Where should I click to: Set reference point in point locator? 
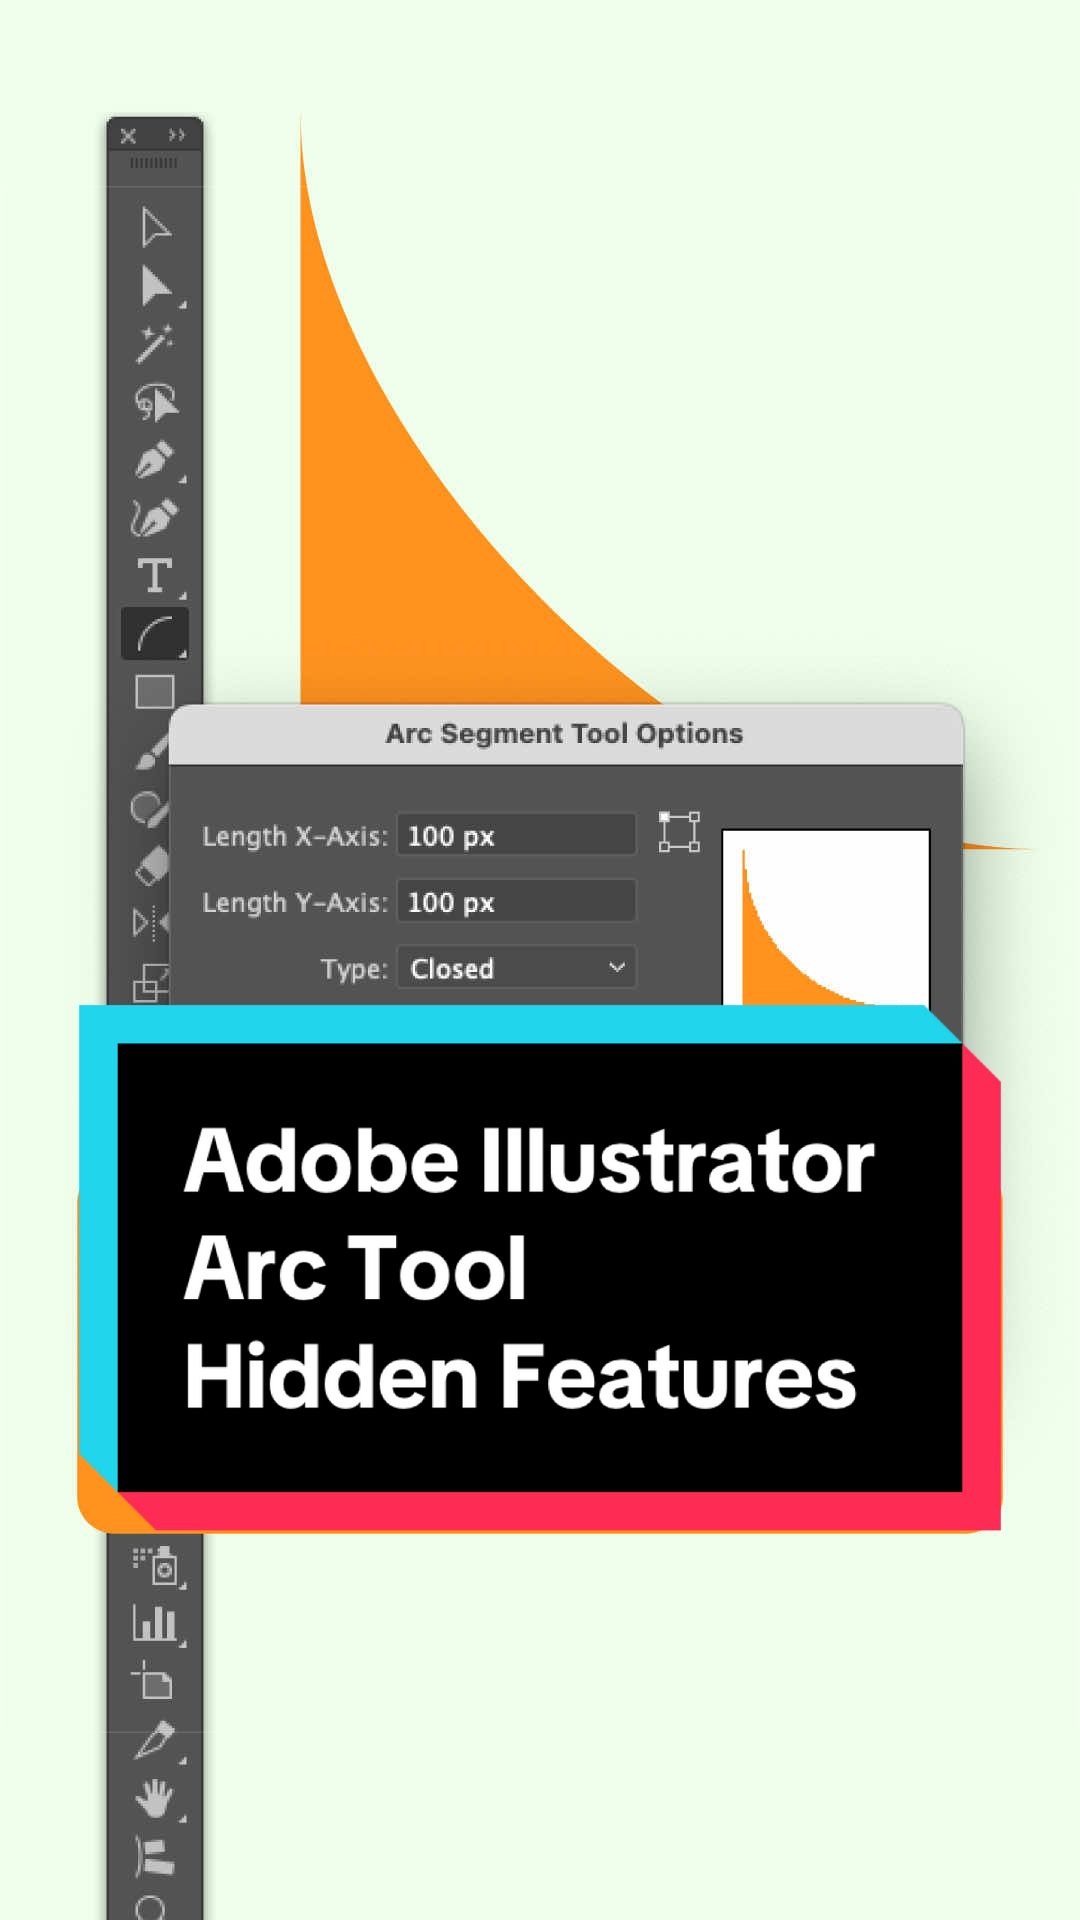679,832
